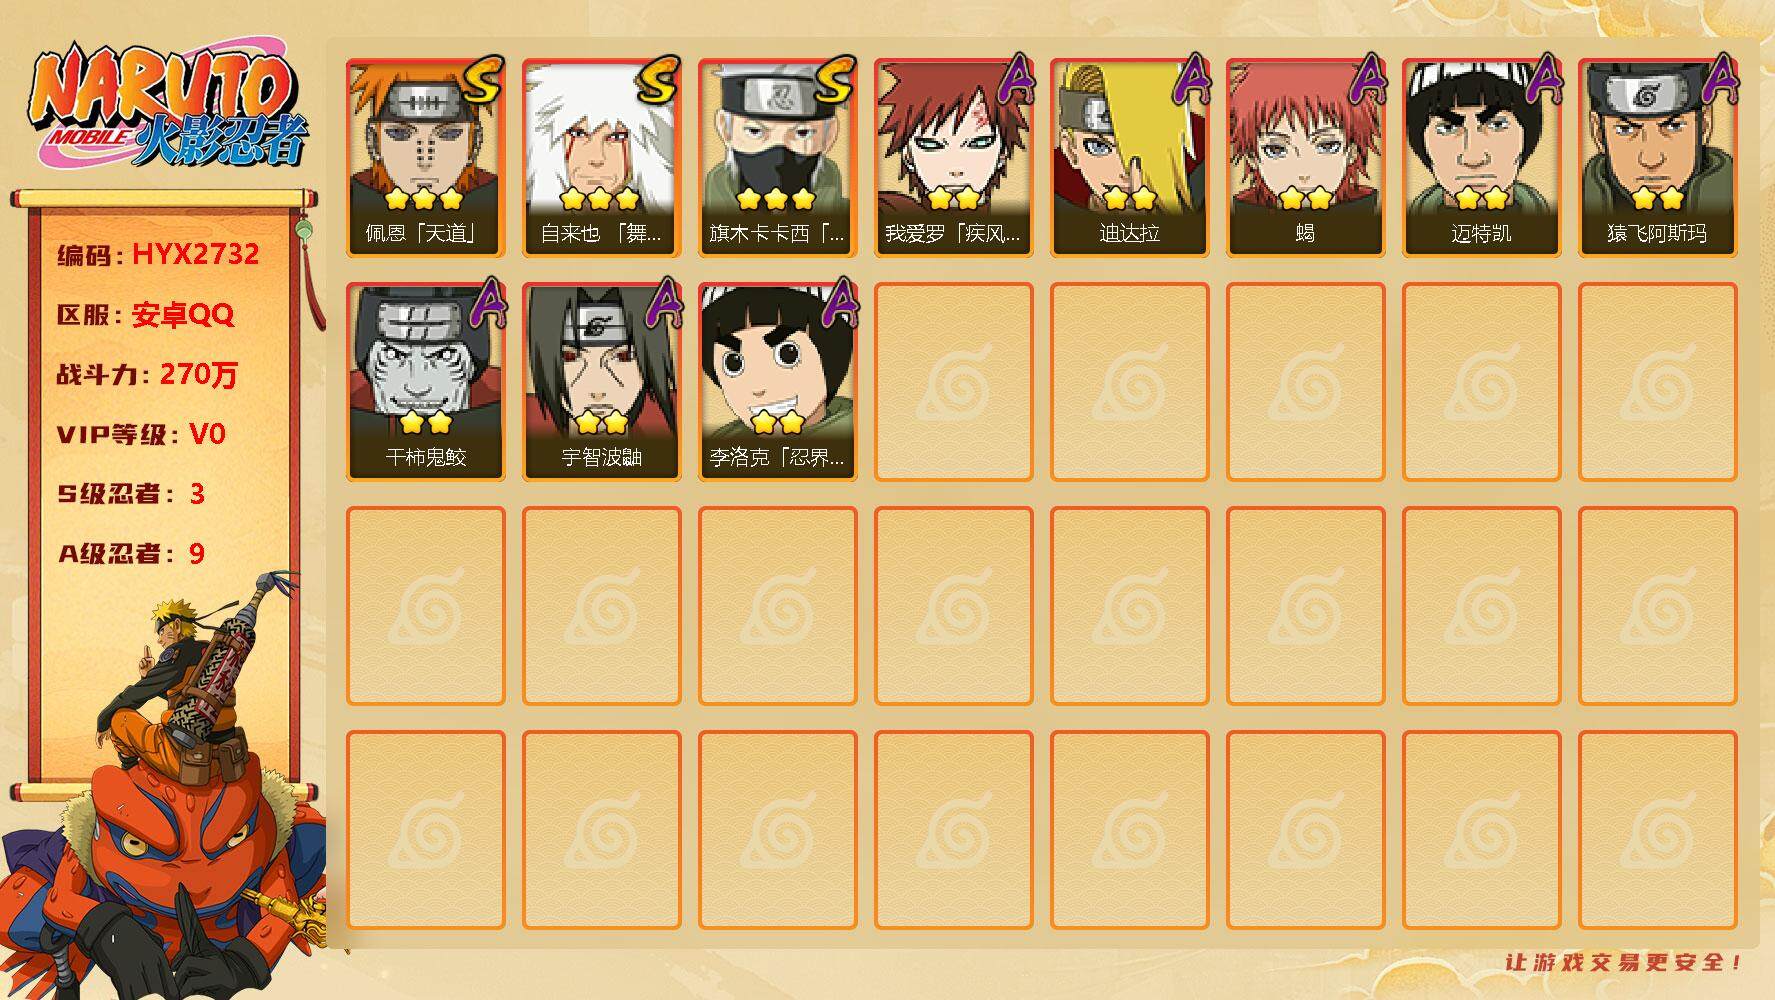Viewport: 1775px width, 1000px height.
Task: Select the 李洛克「忍界」 ninja card
Action: (x=777, y=382)
